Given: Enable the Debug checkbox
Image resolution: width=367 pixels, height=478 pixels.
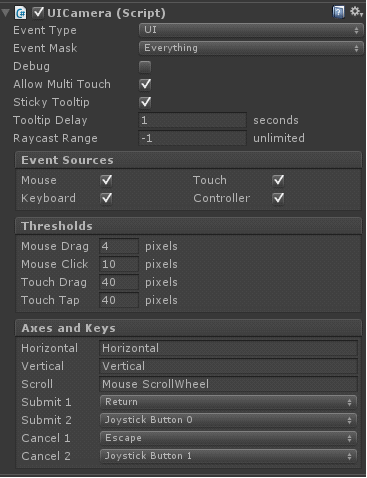Looking at the screenshot, I should pyautogui.click(x=145, y=66).
